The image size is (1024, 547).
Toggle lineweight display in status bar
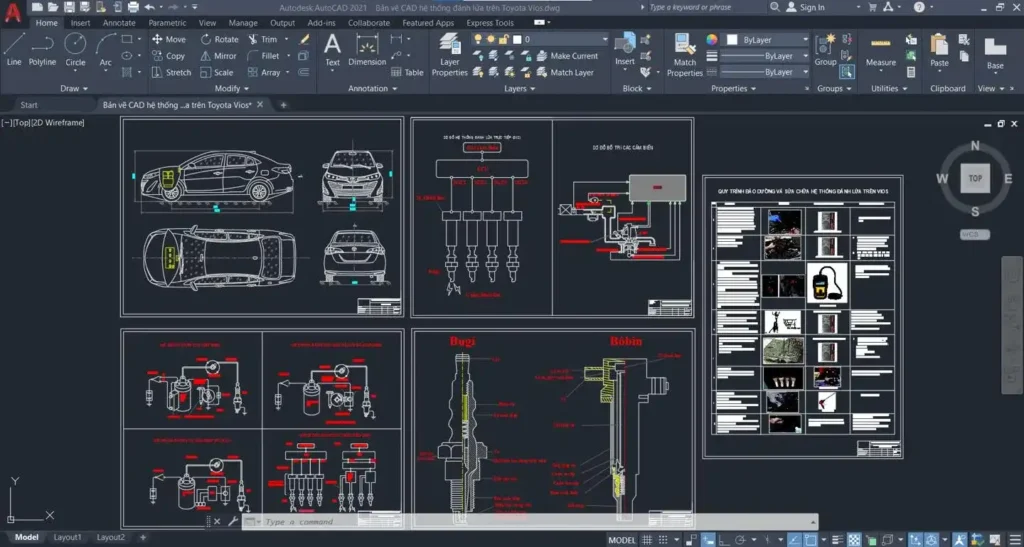click(836, 540)
